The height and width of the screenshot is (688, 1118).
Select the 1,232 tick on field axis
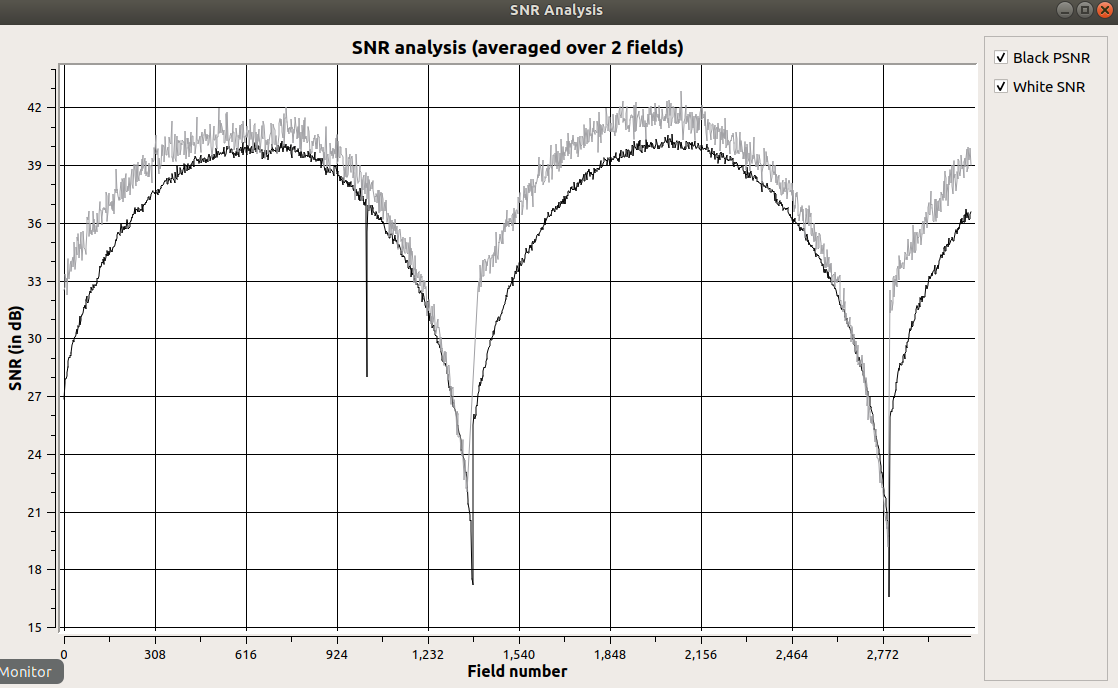pyautogui.click(x=428, y=655)
